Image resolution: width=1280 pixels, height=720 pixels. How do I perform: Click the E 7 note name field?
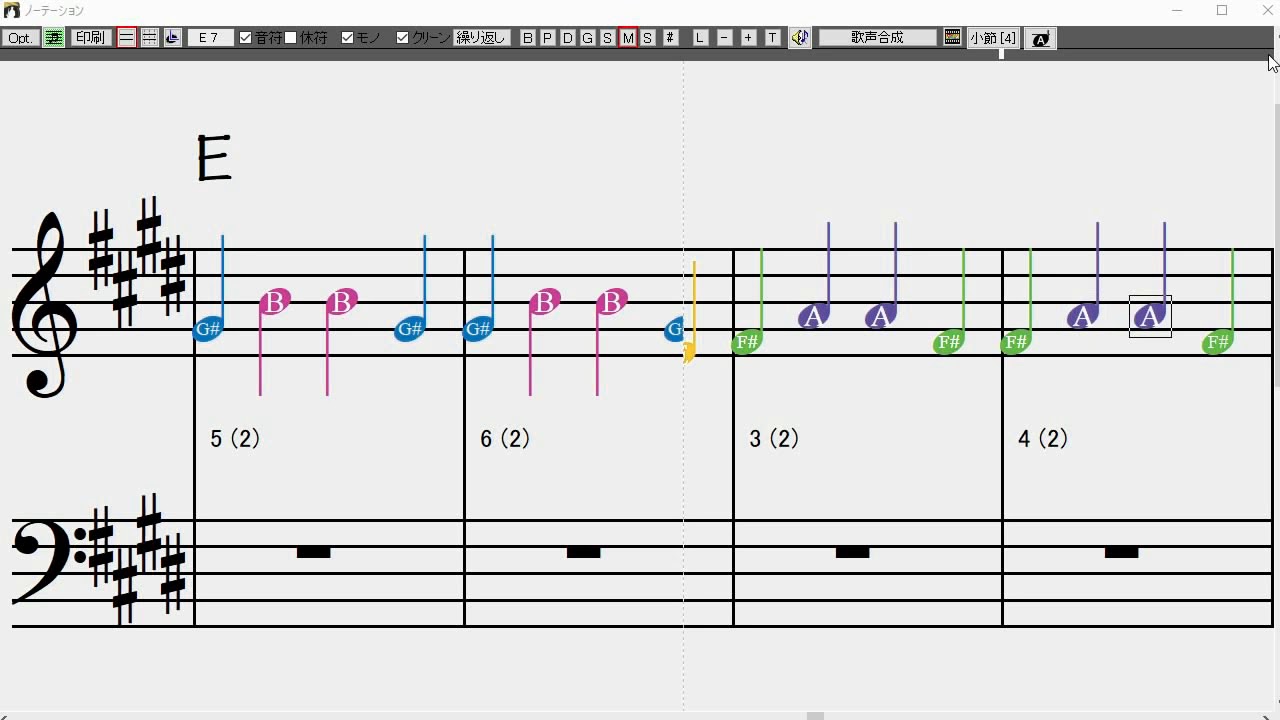[210, 38]
